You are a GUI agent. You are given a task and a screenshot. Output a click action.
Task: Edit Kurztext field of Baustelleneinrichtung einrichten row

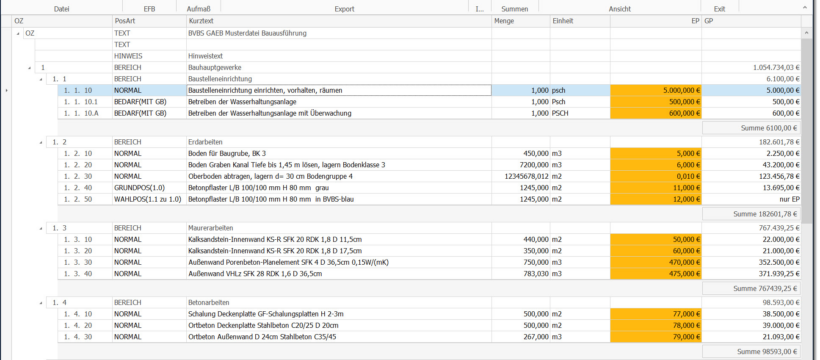[339, 91]
